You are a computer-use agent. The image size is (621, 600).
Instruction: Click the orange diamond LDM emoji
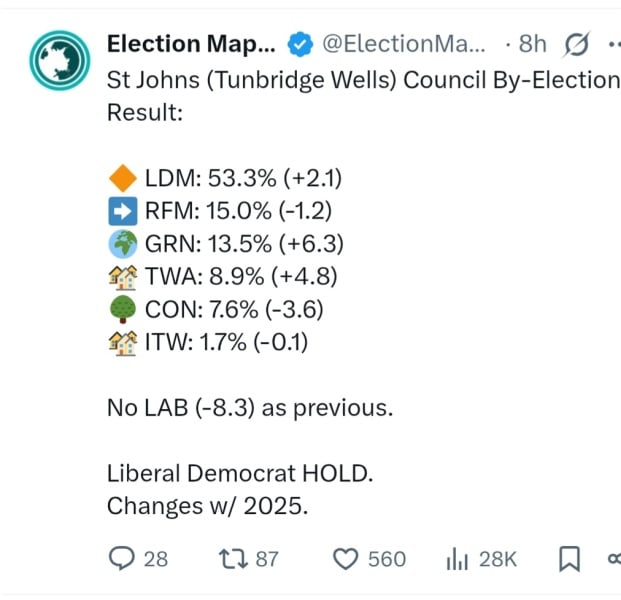[x=121, y=179]
